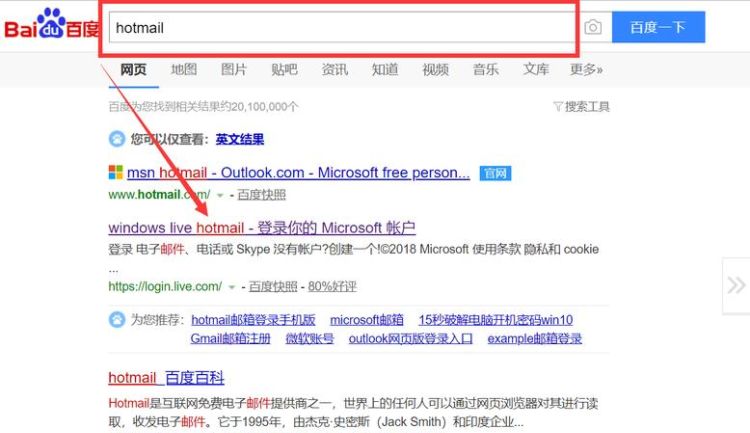Click the Microsoft logo beside msn hotmail result

pos(116,172)
